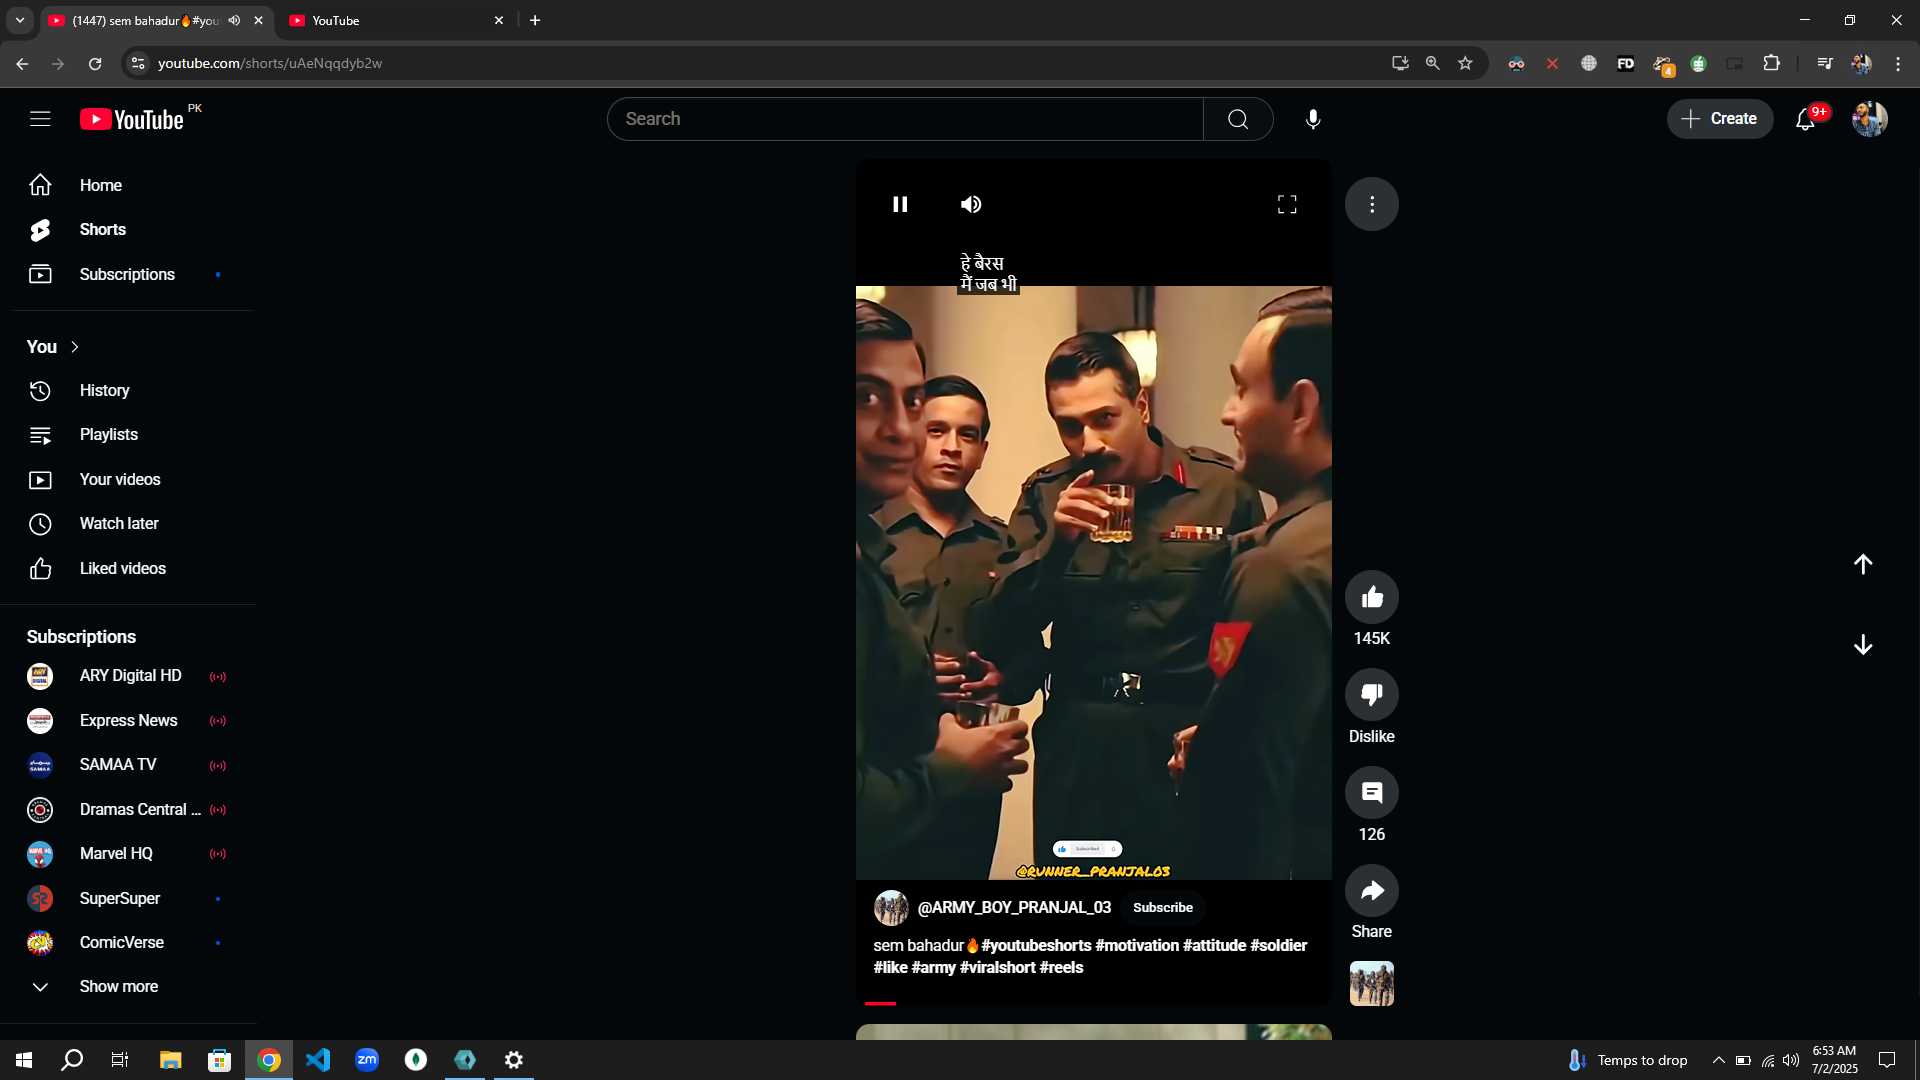Bookmark this page with star icon
This screenshot has height=1080, width=1920.
(x=1465, y=63)
